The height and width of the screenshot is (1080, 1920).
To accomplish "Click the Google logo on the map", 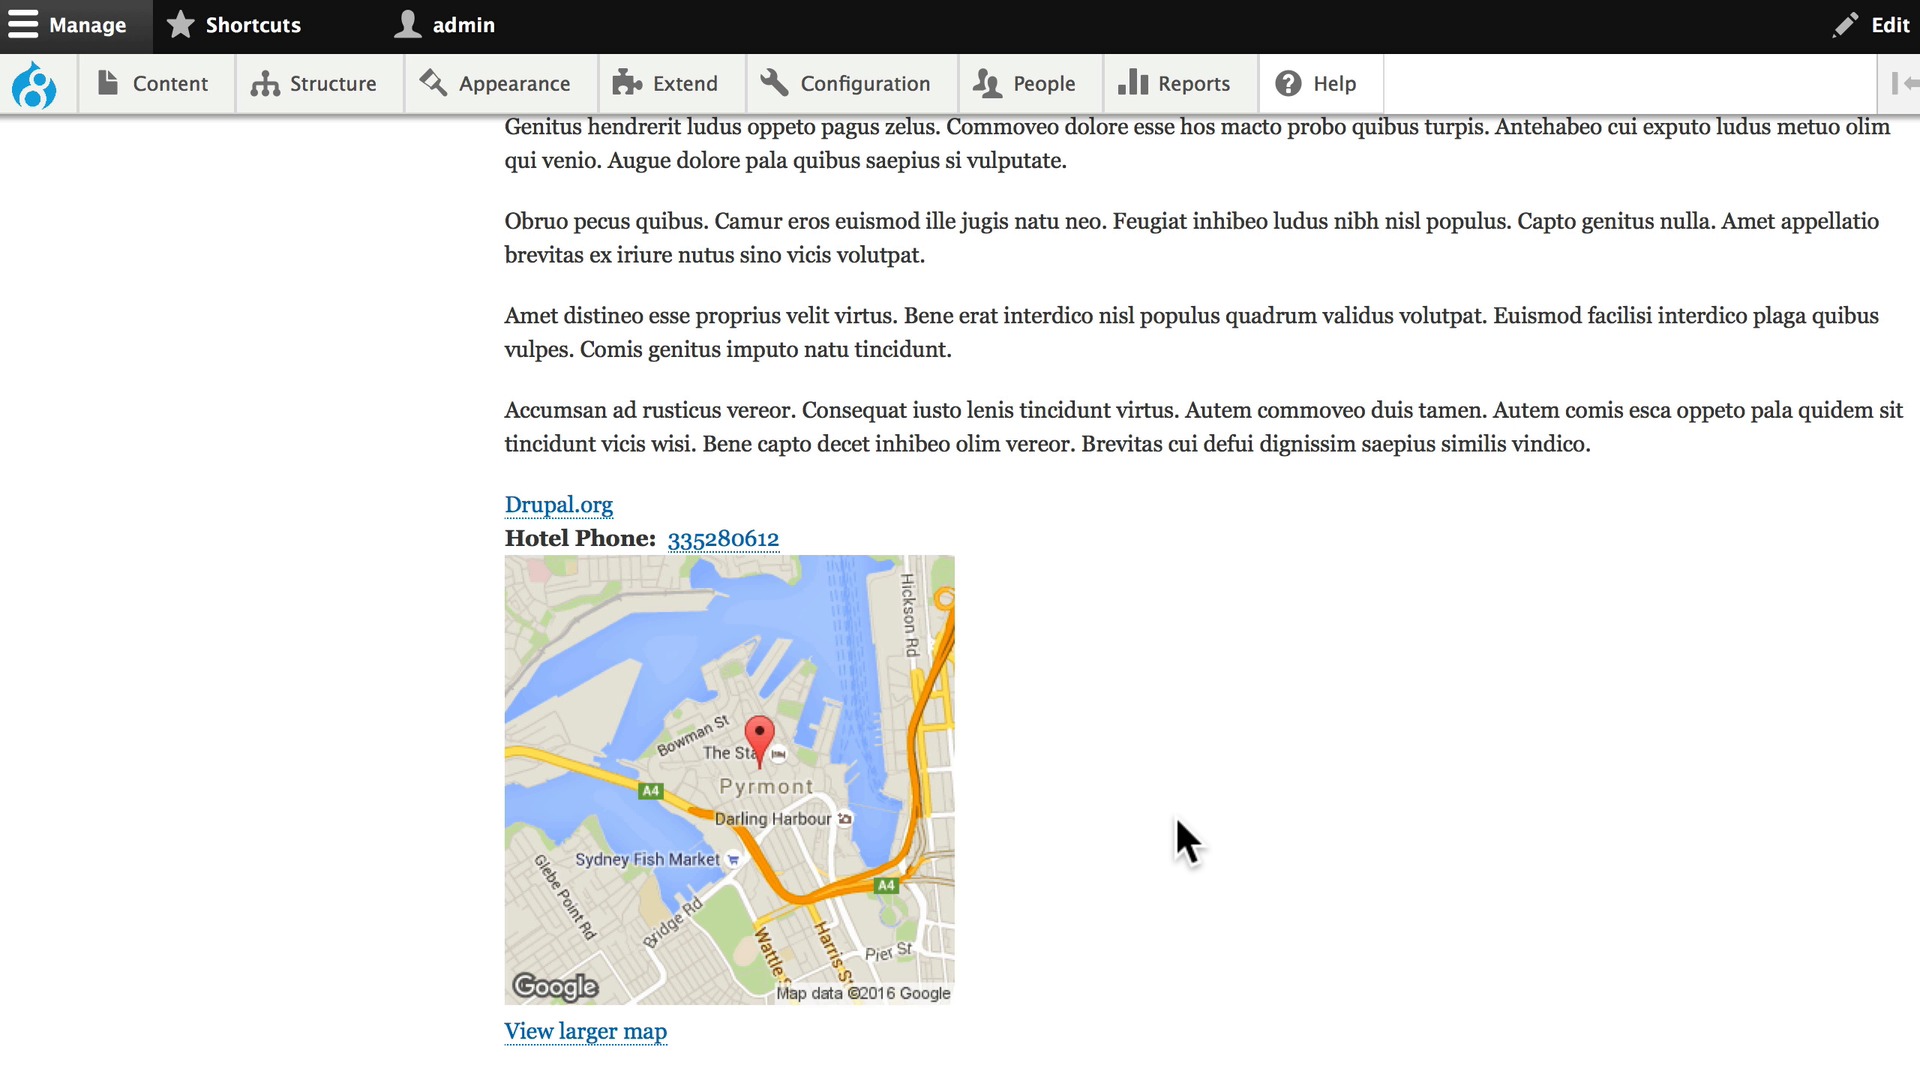I will (x=555, y=987).
